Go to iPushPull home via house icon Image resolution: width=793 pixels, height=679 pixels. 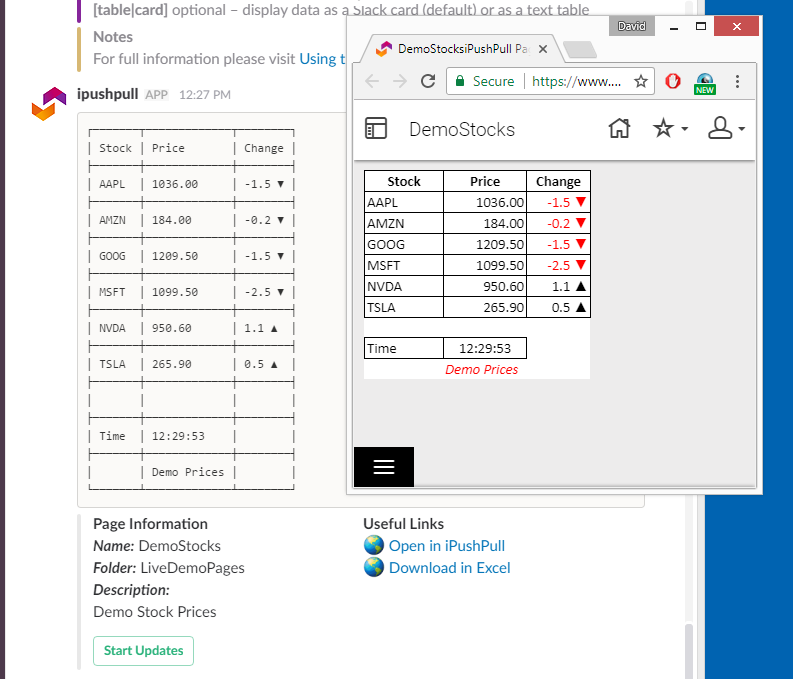619,128
